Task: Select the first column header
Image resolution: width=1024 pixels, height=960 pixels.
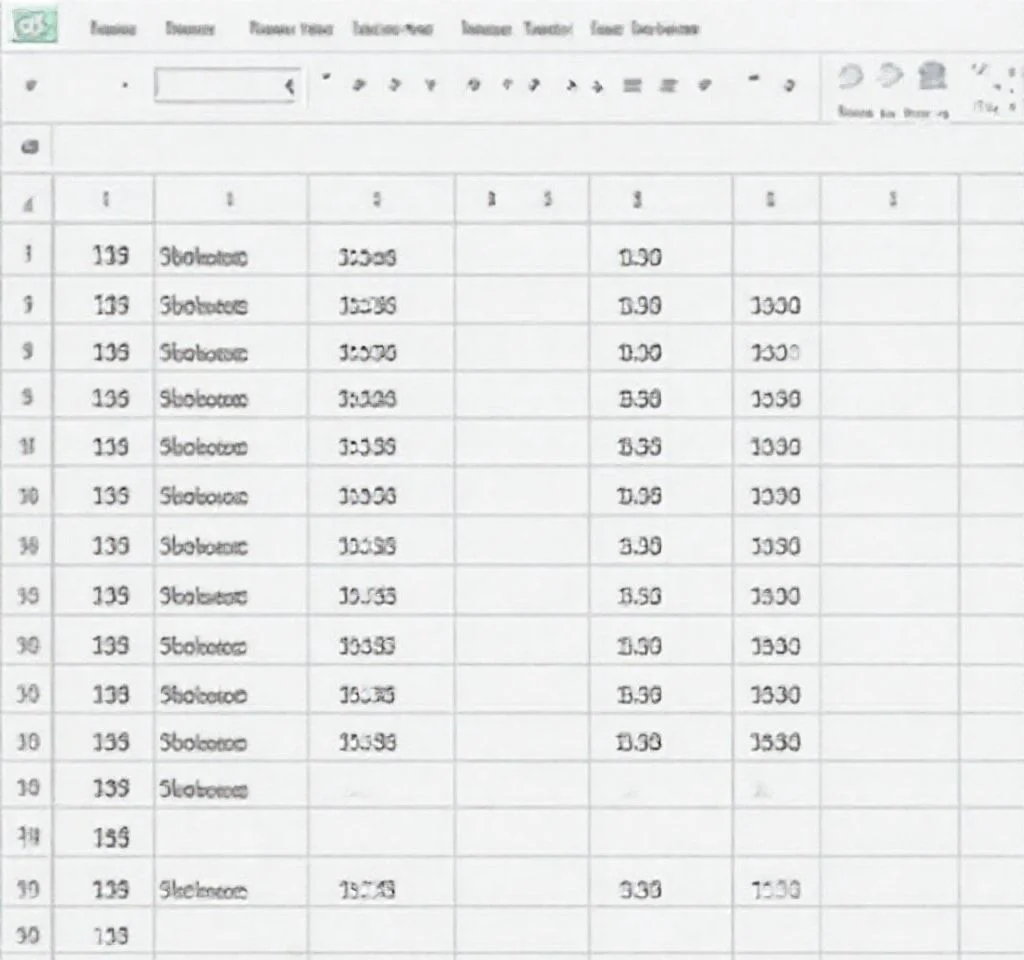Action: [105, 200]
